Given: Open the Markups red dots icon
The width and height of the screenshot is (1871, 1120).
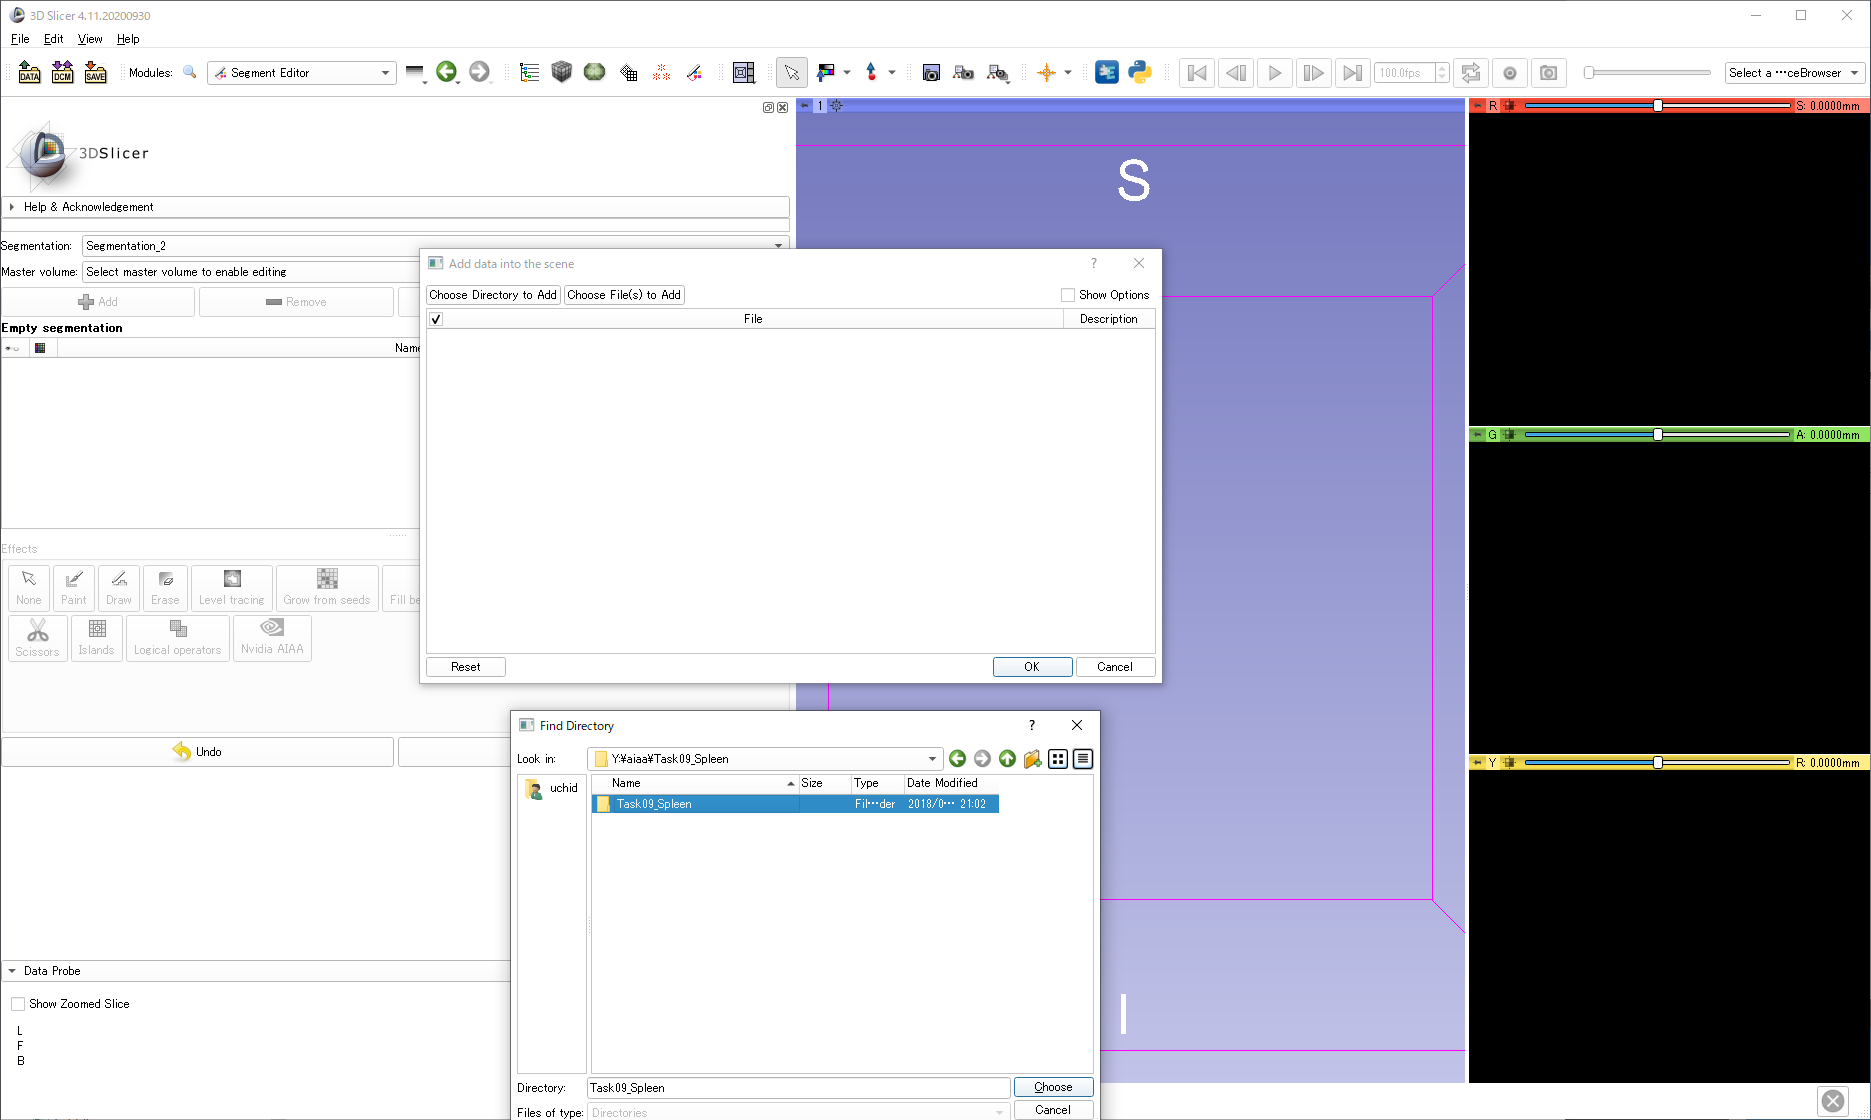Looking at the screenshot, I should pos(661,72).
